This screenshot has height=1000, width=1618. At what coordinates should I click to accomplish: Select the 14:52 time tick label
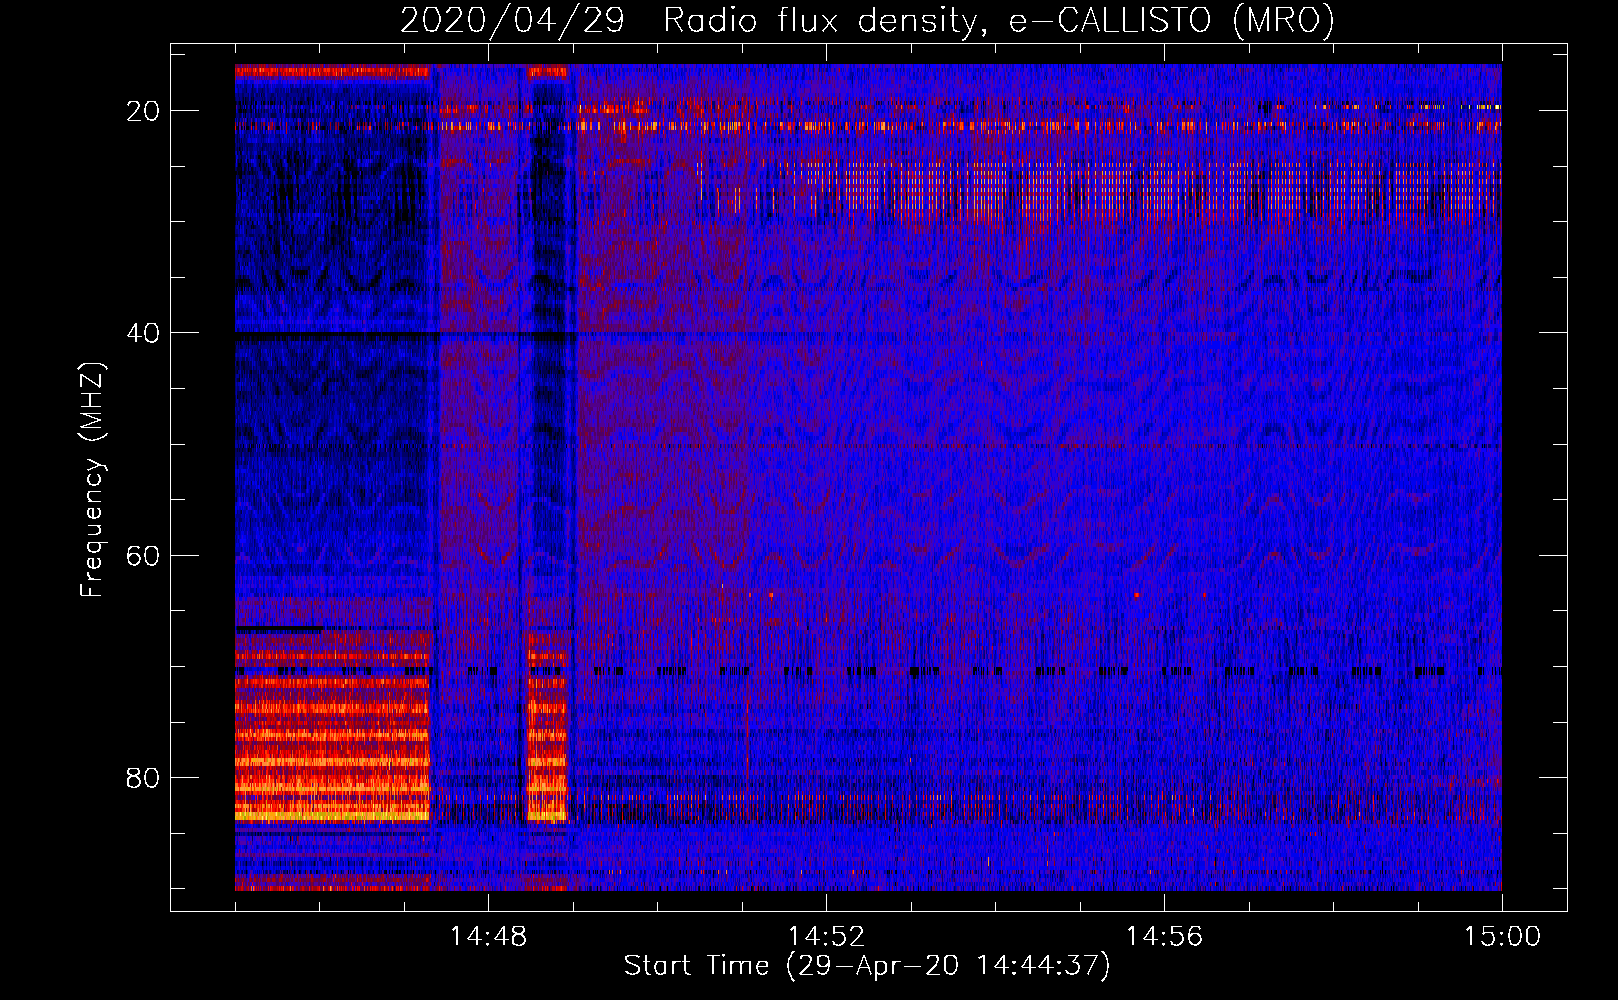[x=826, y=937]
